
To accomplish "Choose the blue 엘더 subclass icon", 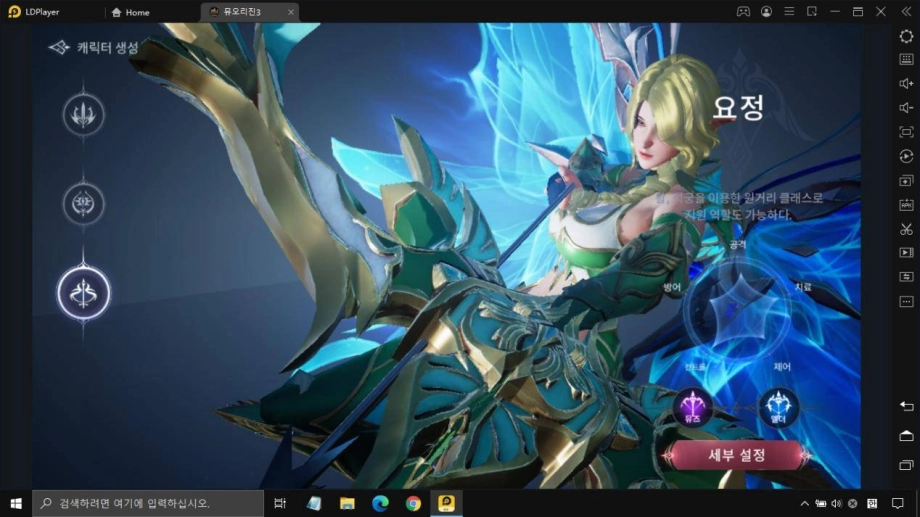I will point(779,407).
